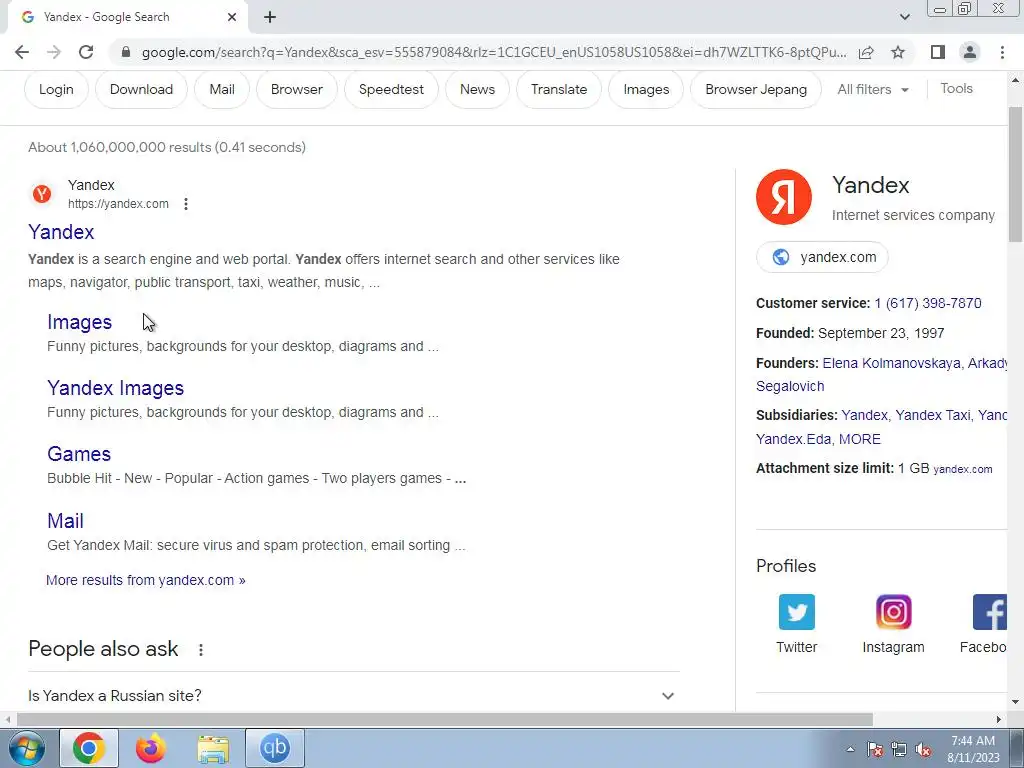Click the address bar URL field

[x=494, y=52]
